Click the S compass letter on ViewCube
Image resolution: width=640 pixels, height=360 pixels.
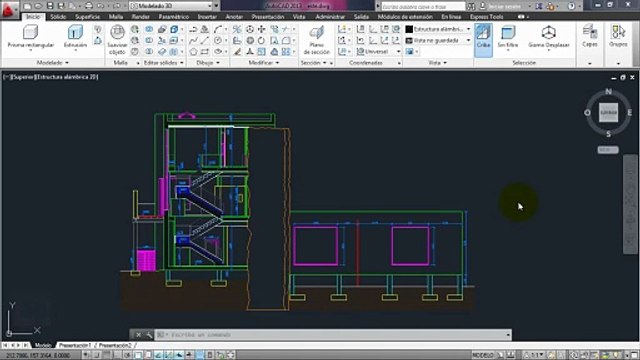(608, 134)
